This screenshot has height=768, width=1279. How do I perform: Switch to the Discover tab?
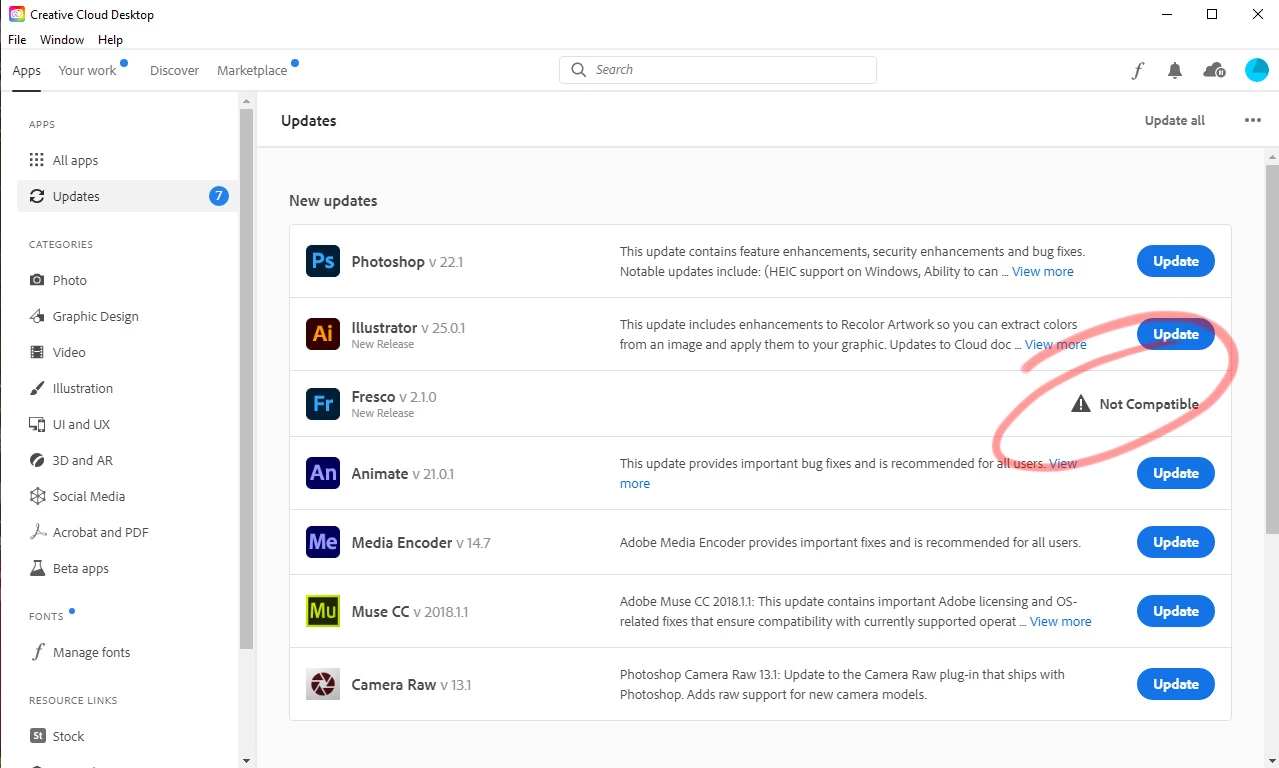pos(174,70)
